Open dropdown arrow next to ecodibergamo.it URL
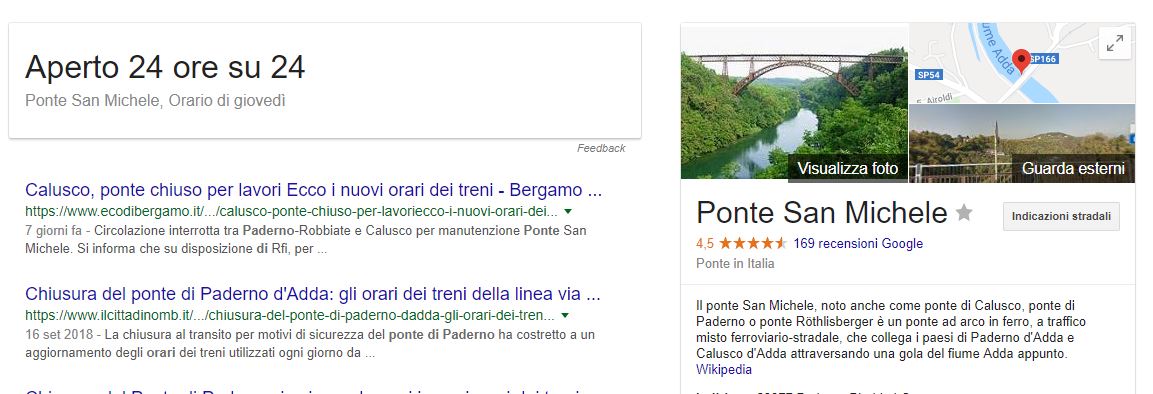This screenshot has height=394, width=1153. 567,212
